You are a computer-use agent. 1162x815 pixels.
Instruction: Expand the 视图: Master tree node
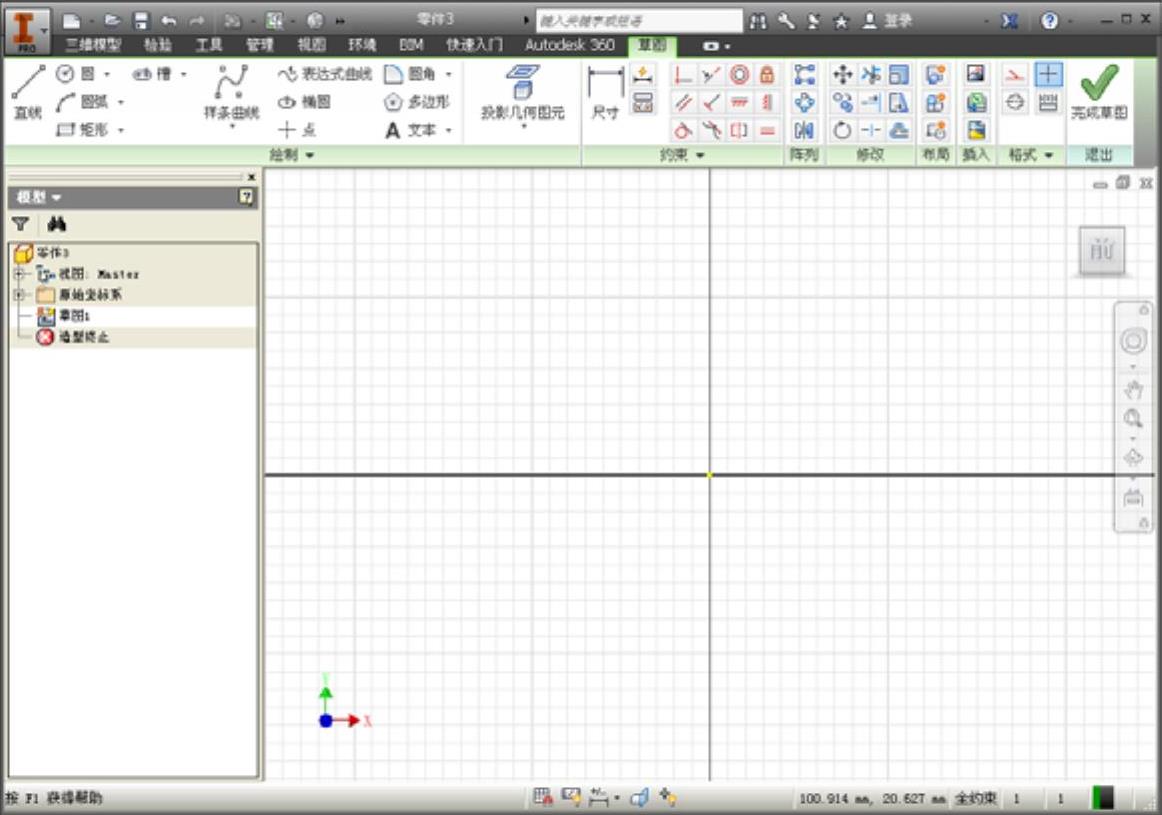(19, 274)
